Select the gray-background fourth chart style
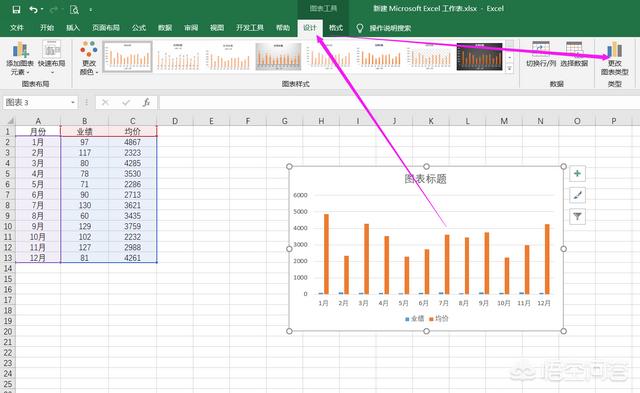 pos(278,57)
